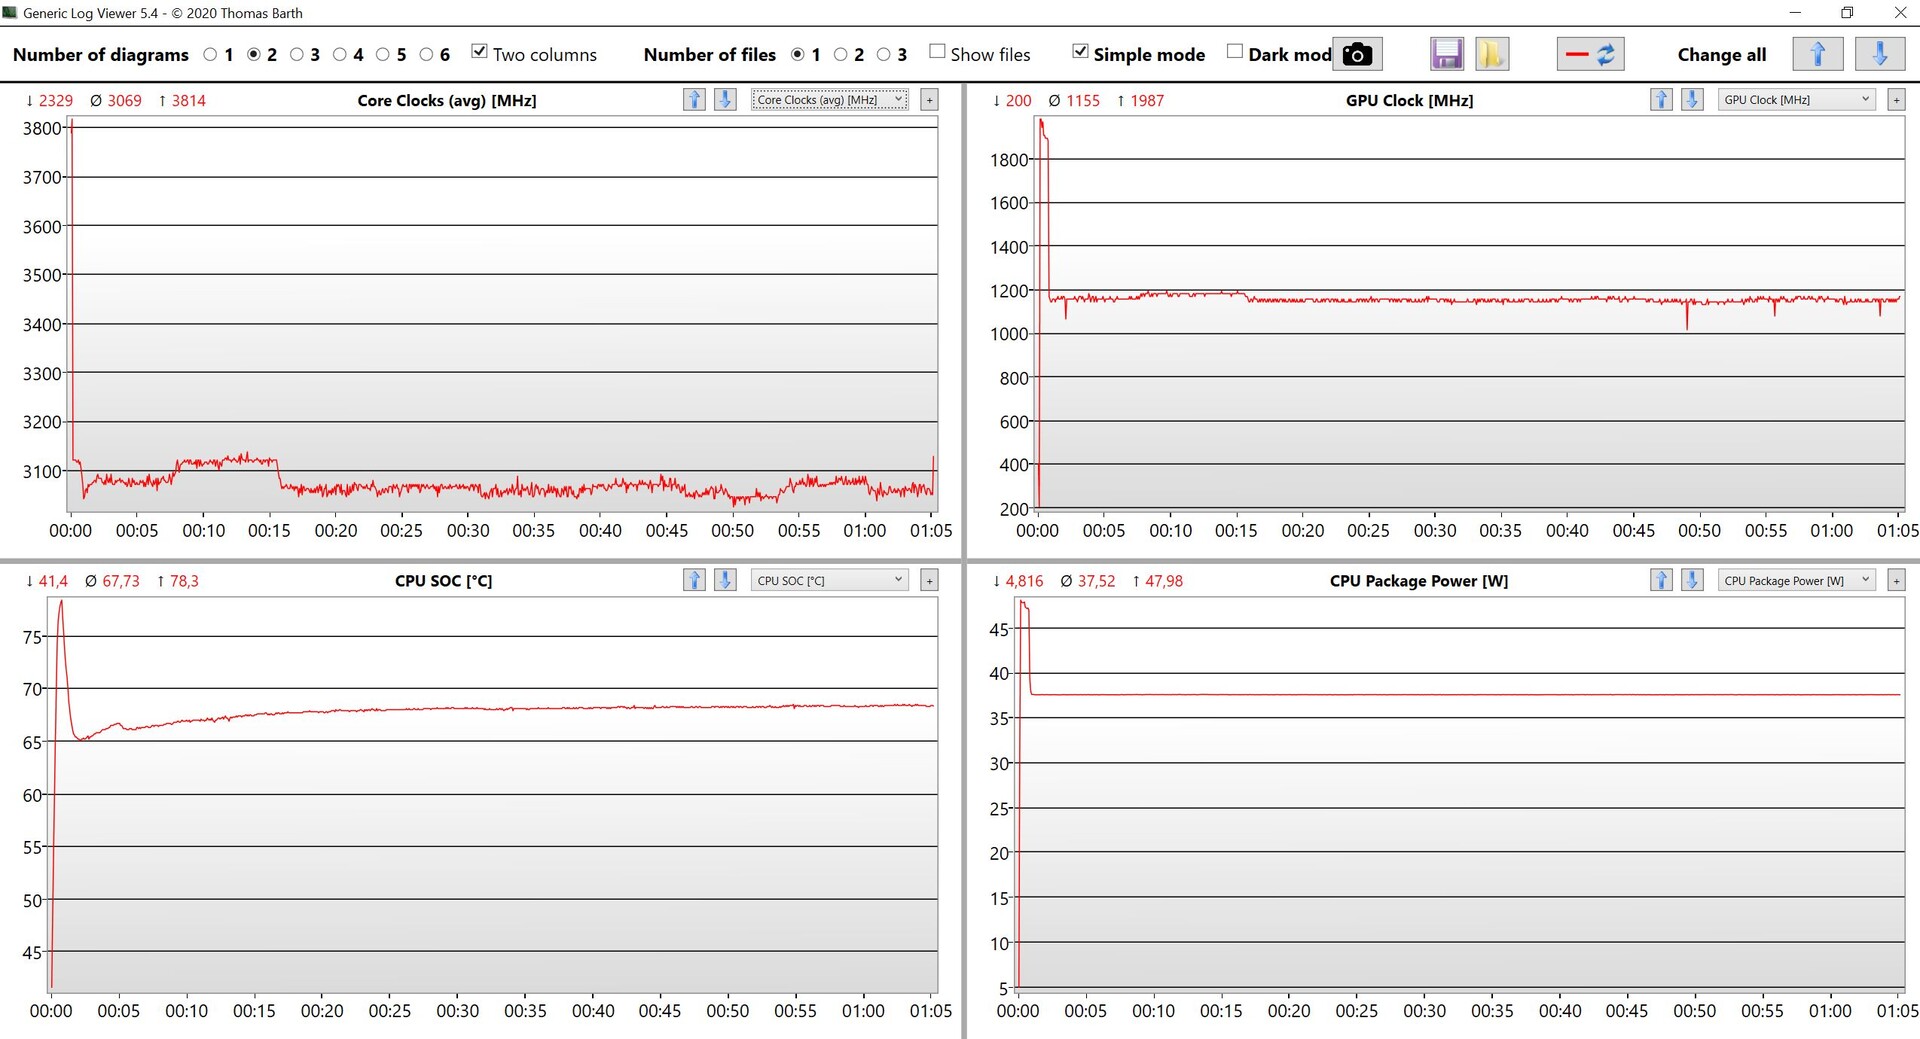Open the yellow folder files icon
1920x1039 pixels.
point(1491,54)
